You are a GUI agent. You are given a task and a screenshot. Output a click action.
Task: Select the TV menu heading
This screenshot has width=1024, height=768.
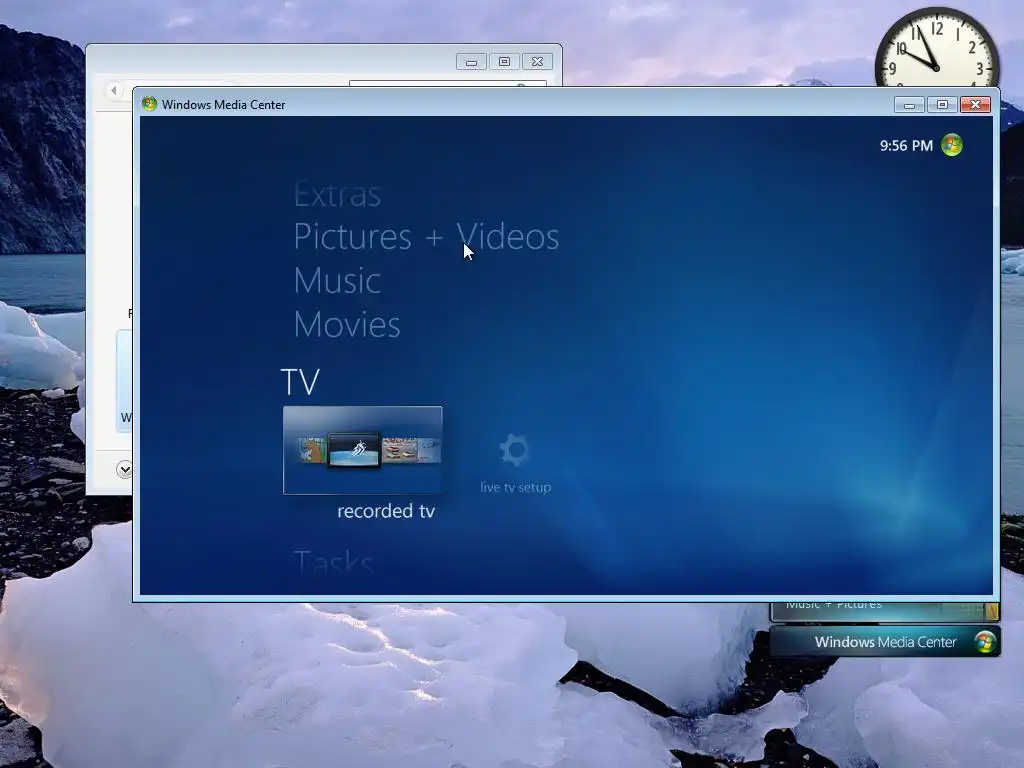coord(300,382)
